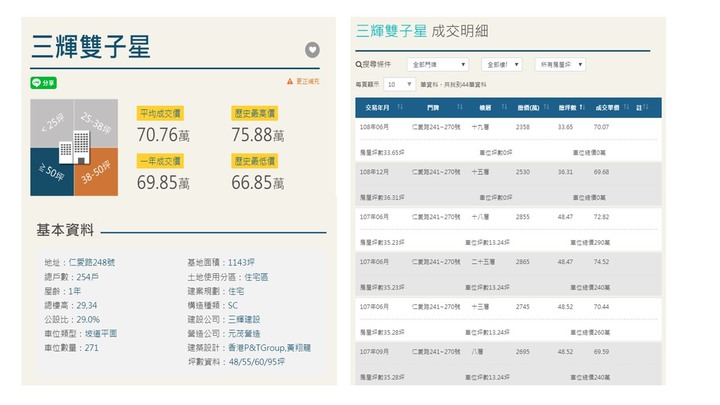Click the 更正補充 warning link
The width and height of the screenshot is (720, 405).
[306, 80]
